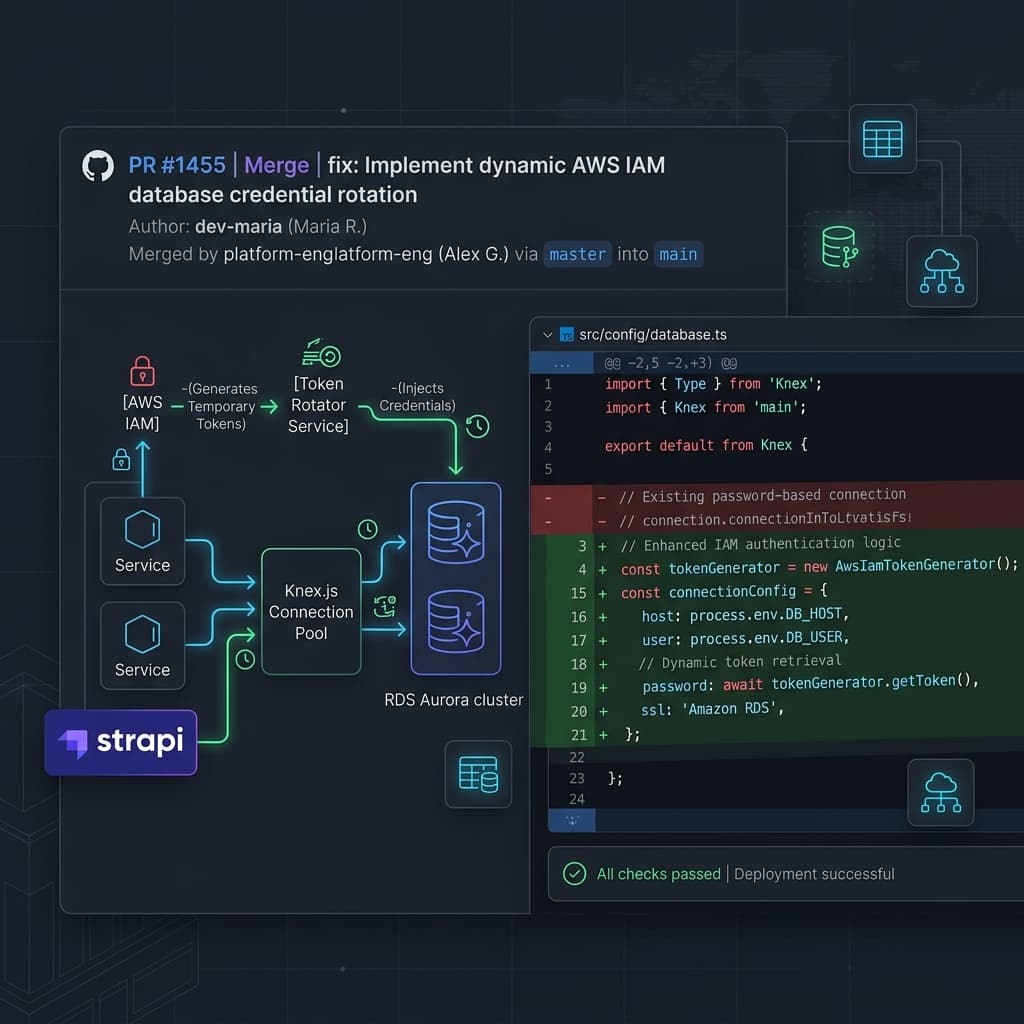Click the cloud network icon over the code panel
Image resolution: width=1024 pixels, height=1024 pixels.
pyautogui.click(x=940, y=792)
